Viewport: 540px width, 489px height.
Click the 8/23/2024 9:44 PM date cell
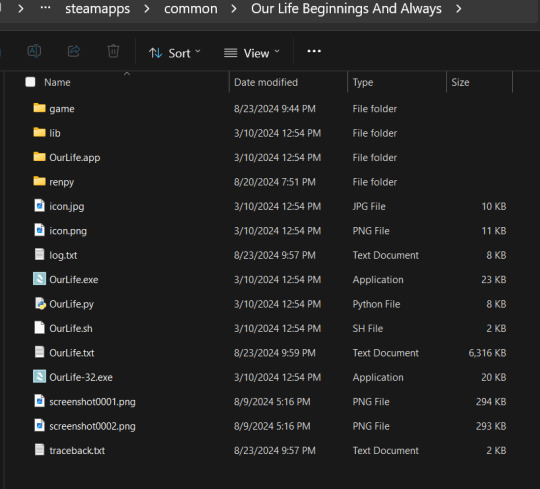[275, 109]
